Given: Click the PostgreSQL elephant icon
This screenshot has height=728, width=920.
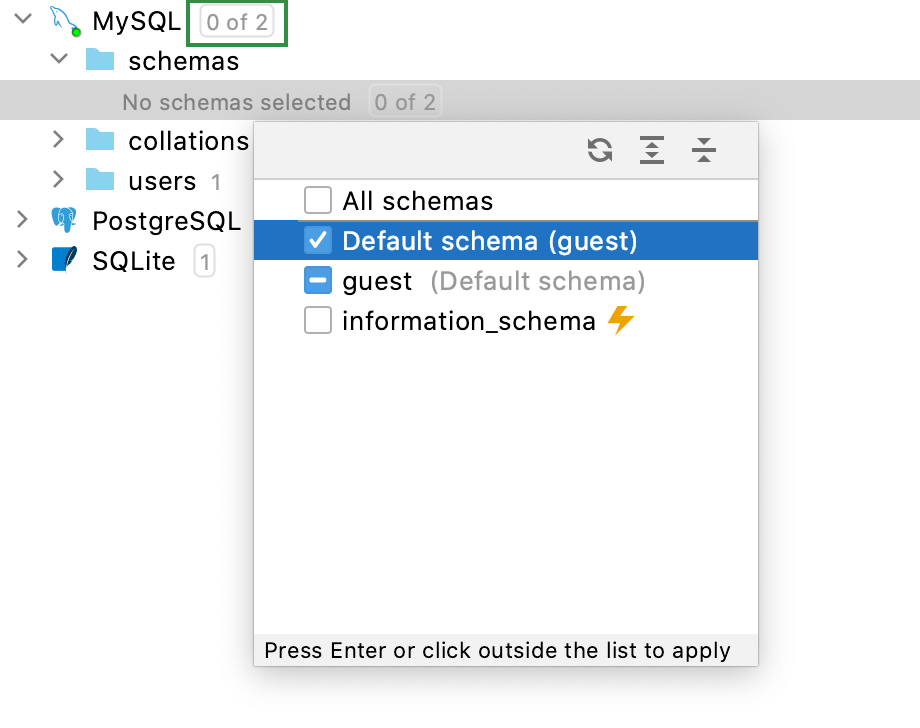Looking at the screenshot, I should pos(65,221).
